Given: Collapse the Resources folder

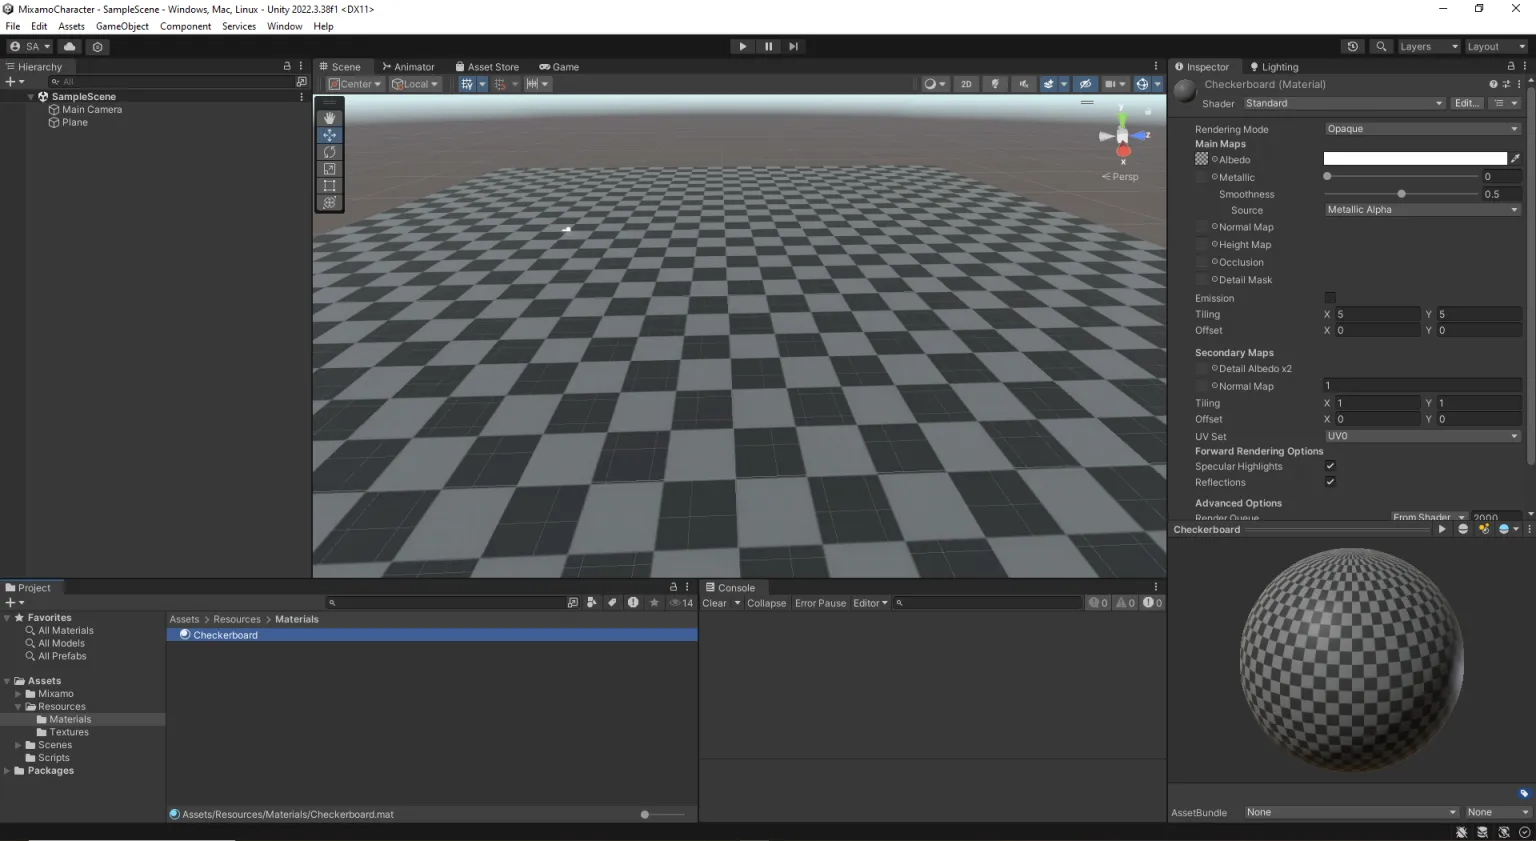Looking at the screenshot, I should point(17,706).
